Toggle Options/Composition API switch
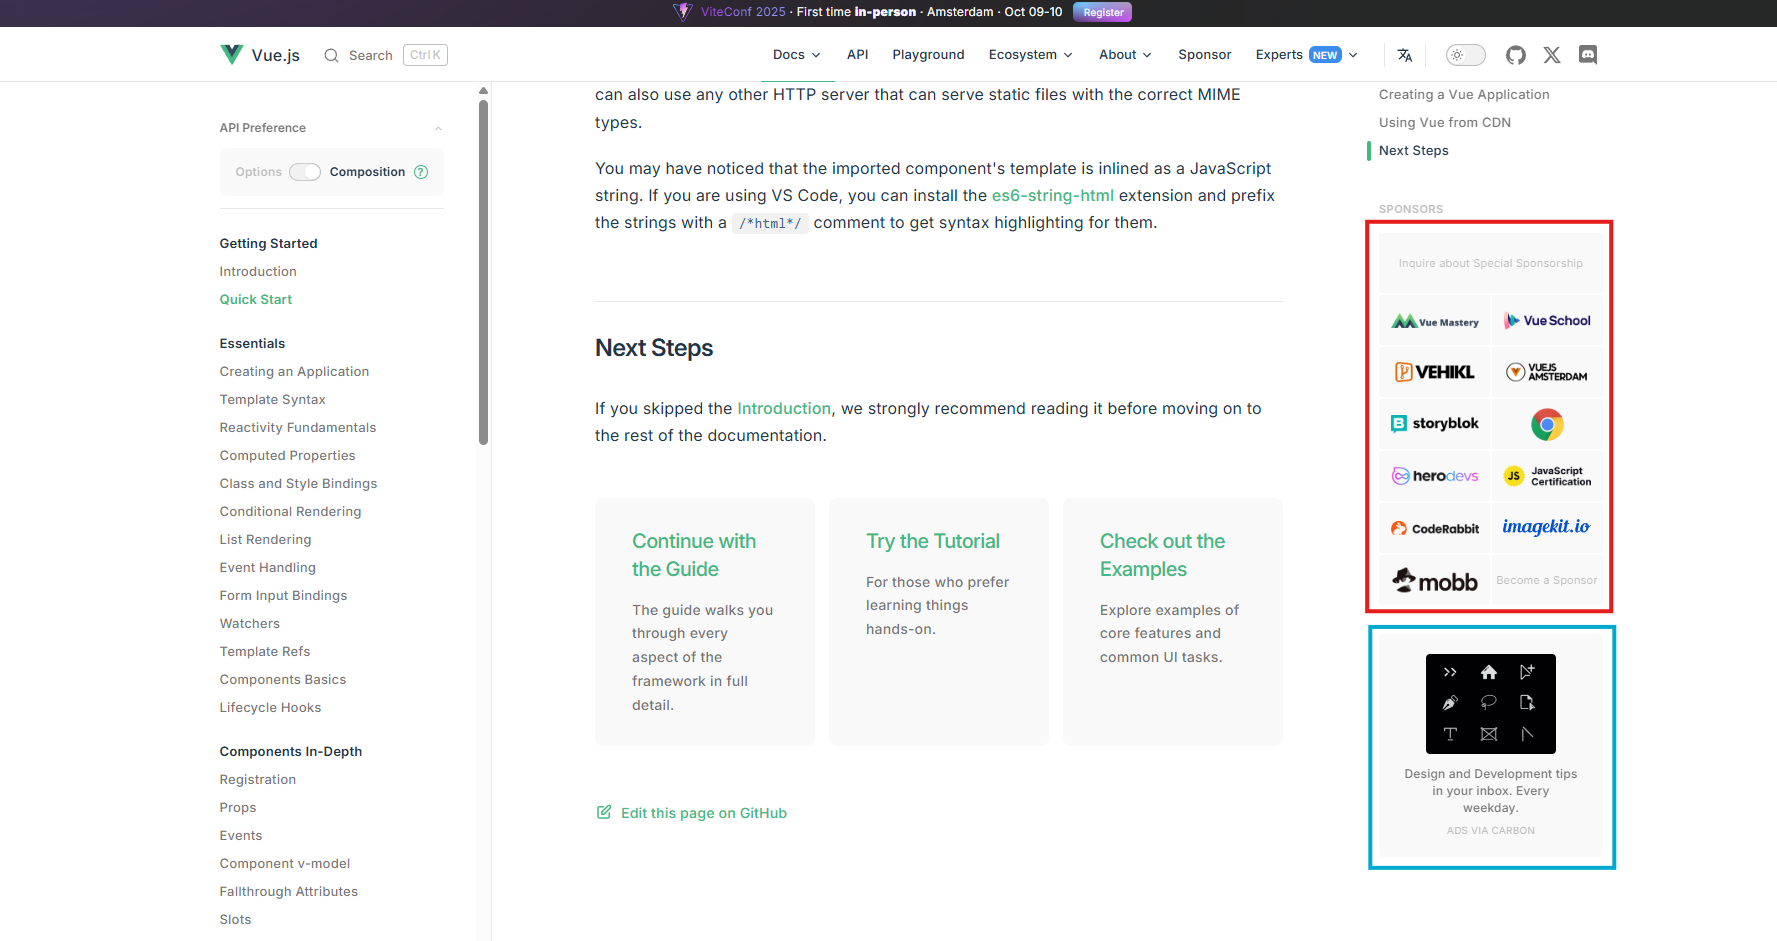 tap(305, 172)
